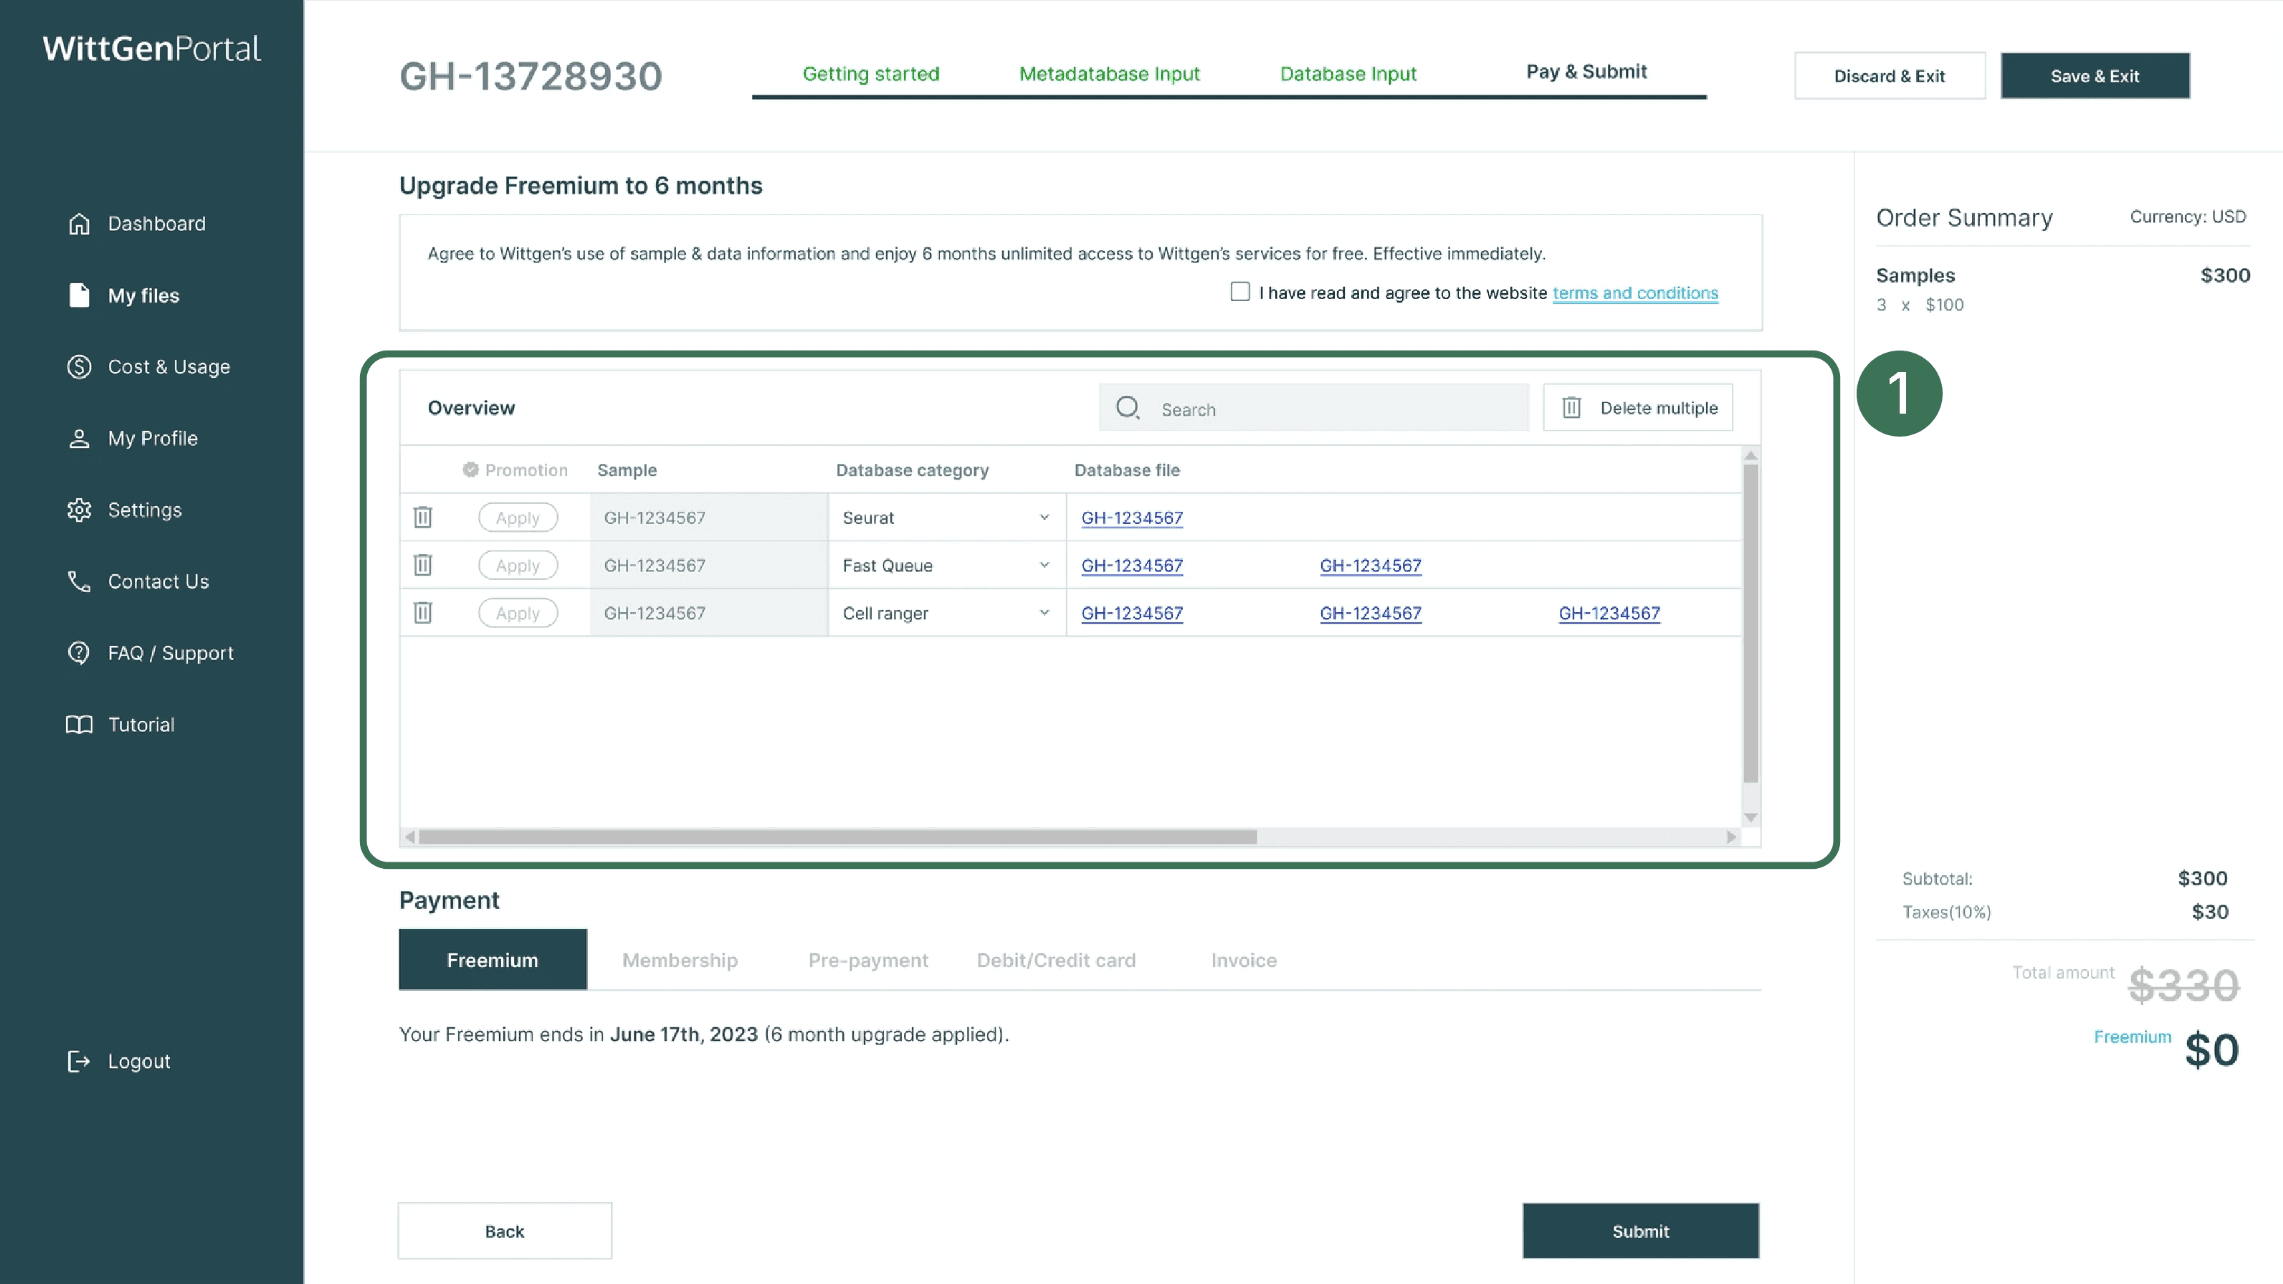Open the terms and conditions link
Viewport: 2283px width, 1284px height.
(x=1635, y=292)
